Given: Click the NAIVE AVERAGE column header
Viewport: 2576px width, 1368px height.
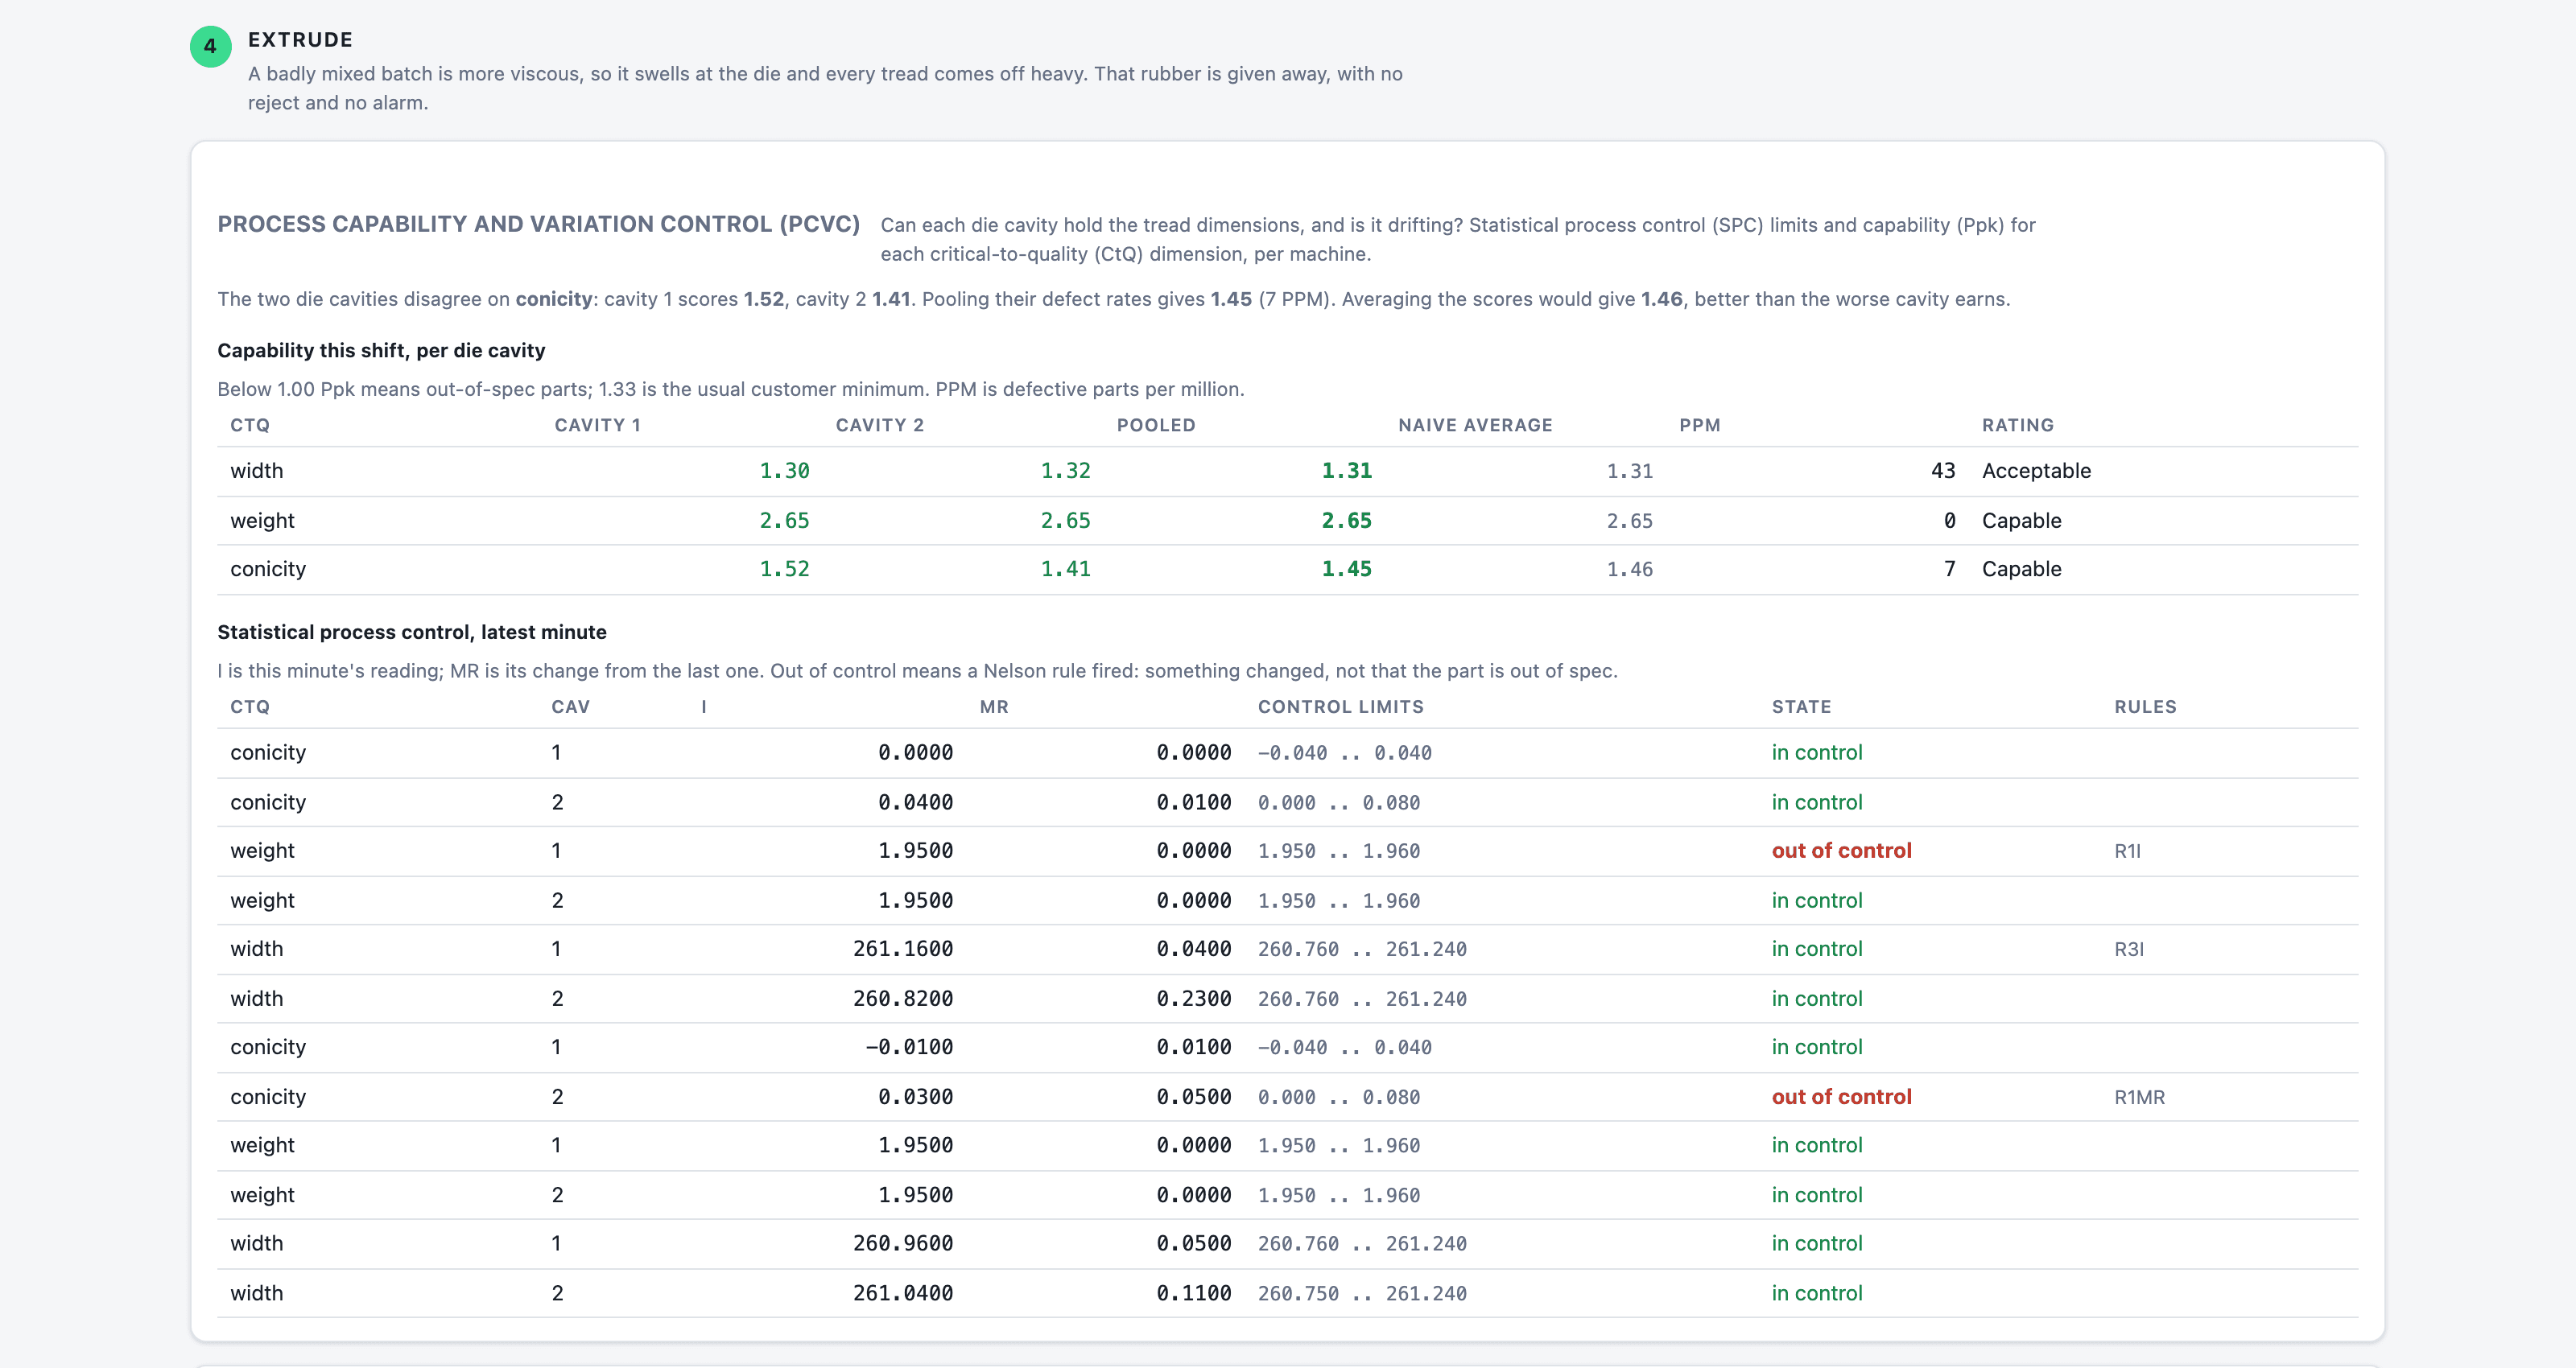Looking at the screenshot, I should click(x=1475, y=425).
